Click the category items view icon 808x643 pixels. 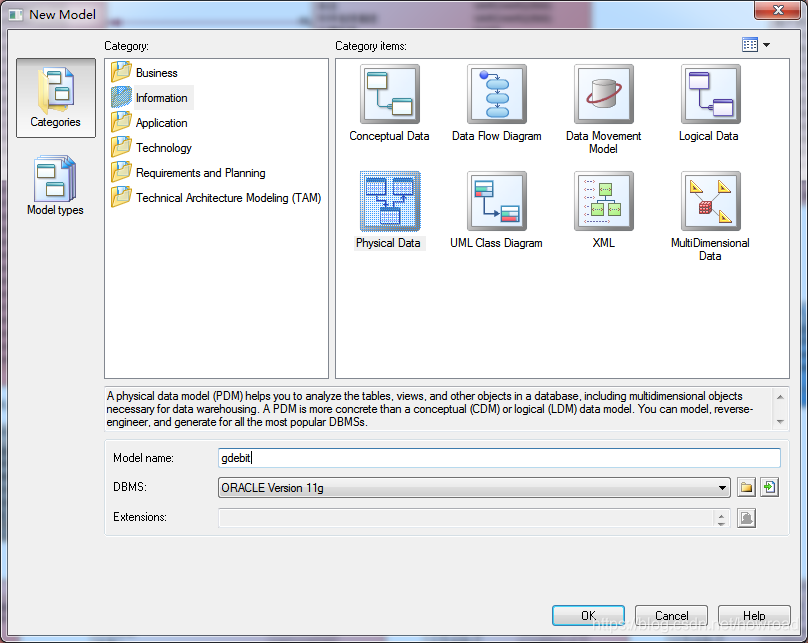point(750,45)
